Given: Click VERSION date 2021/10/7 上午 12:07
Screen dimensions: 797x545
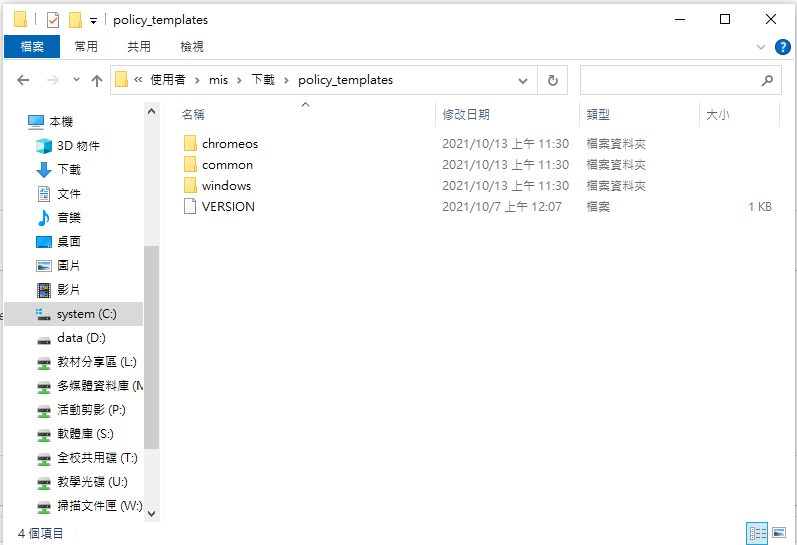Looking at the screenshot, I should pos(502,207).
